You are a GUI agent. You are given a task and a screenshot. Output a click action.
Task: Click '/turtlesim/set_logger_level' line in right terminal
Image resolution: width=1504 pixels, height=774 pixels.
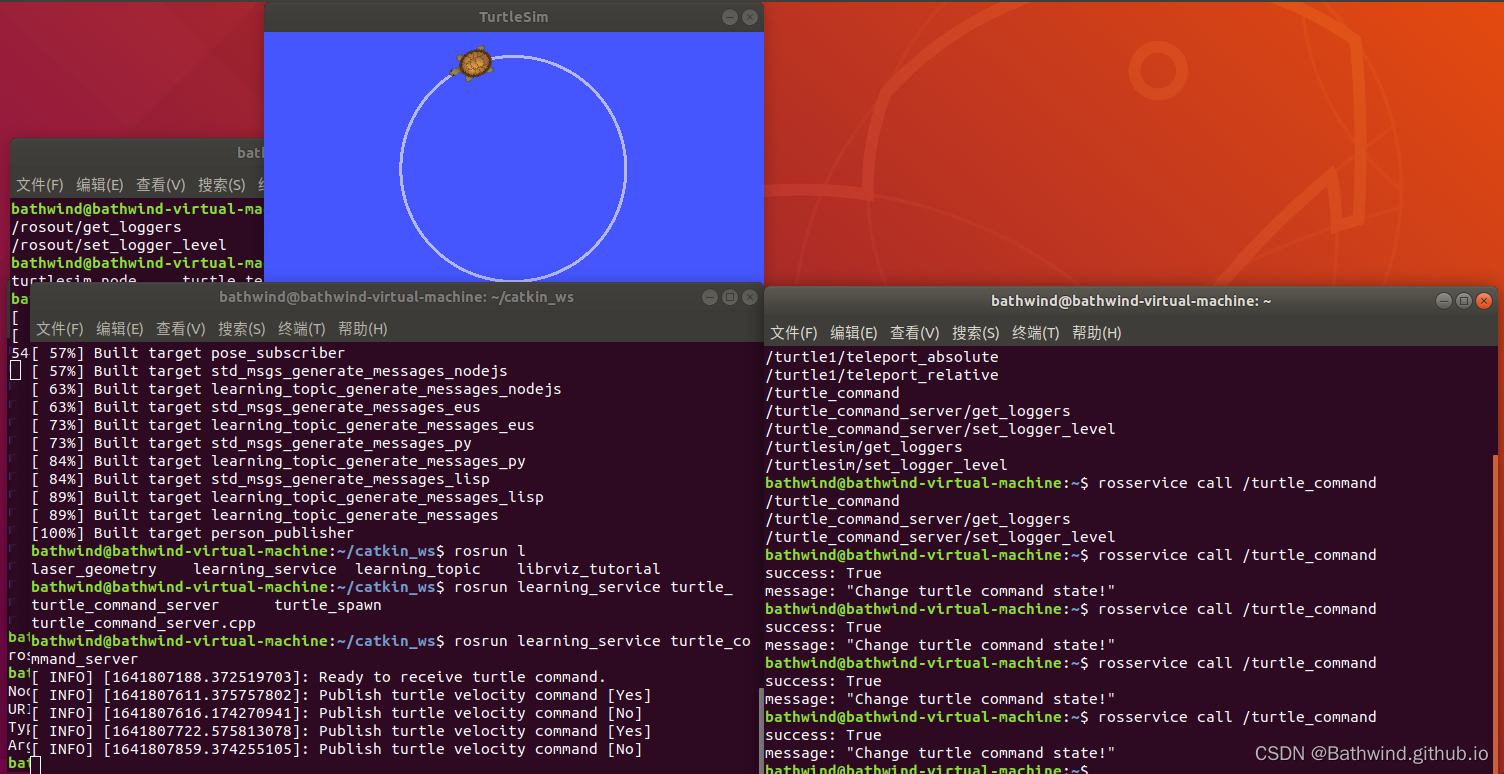[x=886, y=465]
